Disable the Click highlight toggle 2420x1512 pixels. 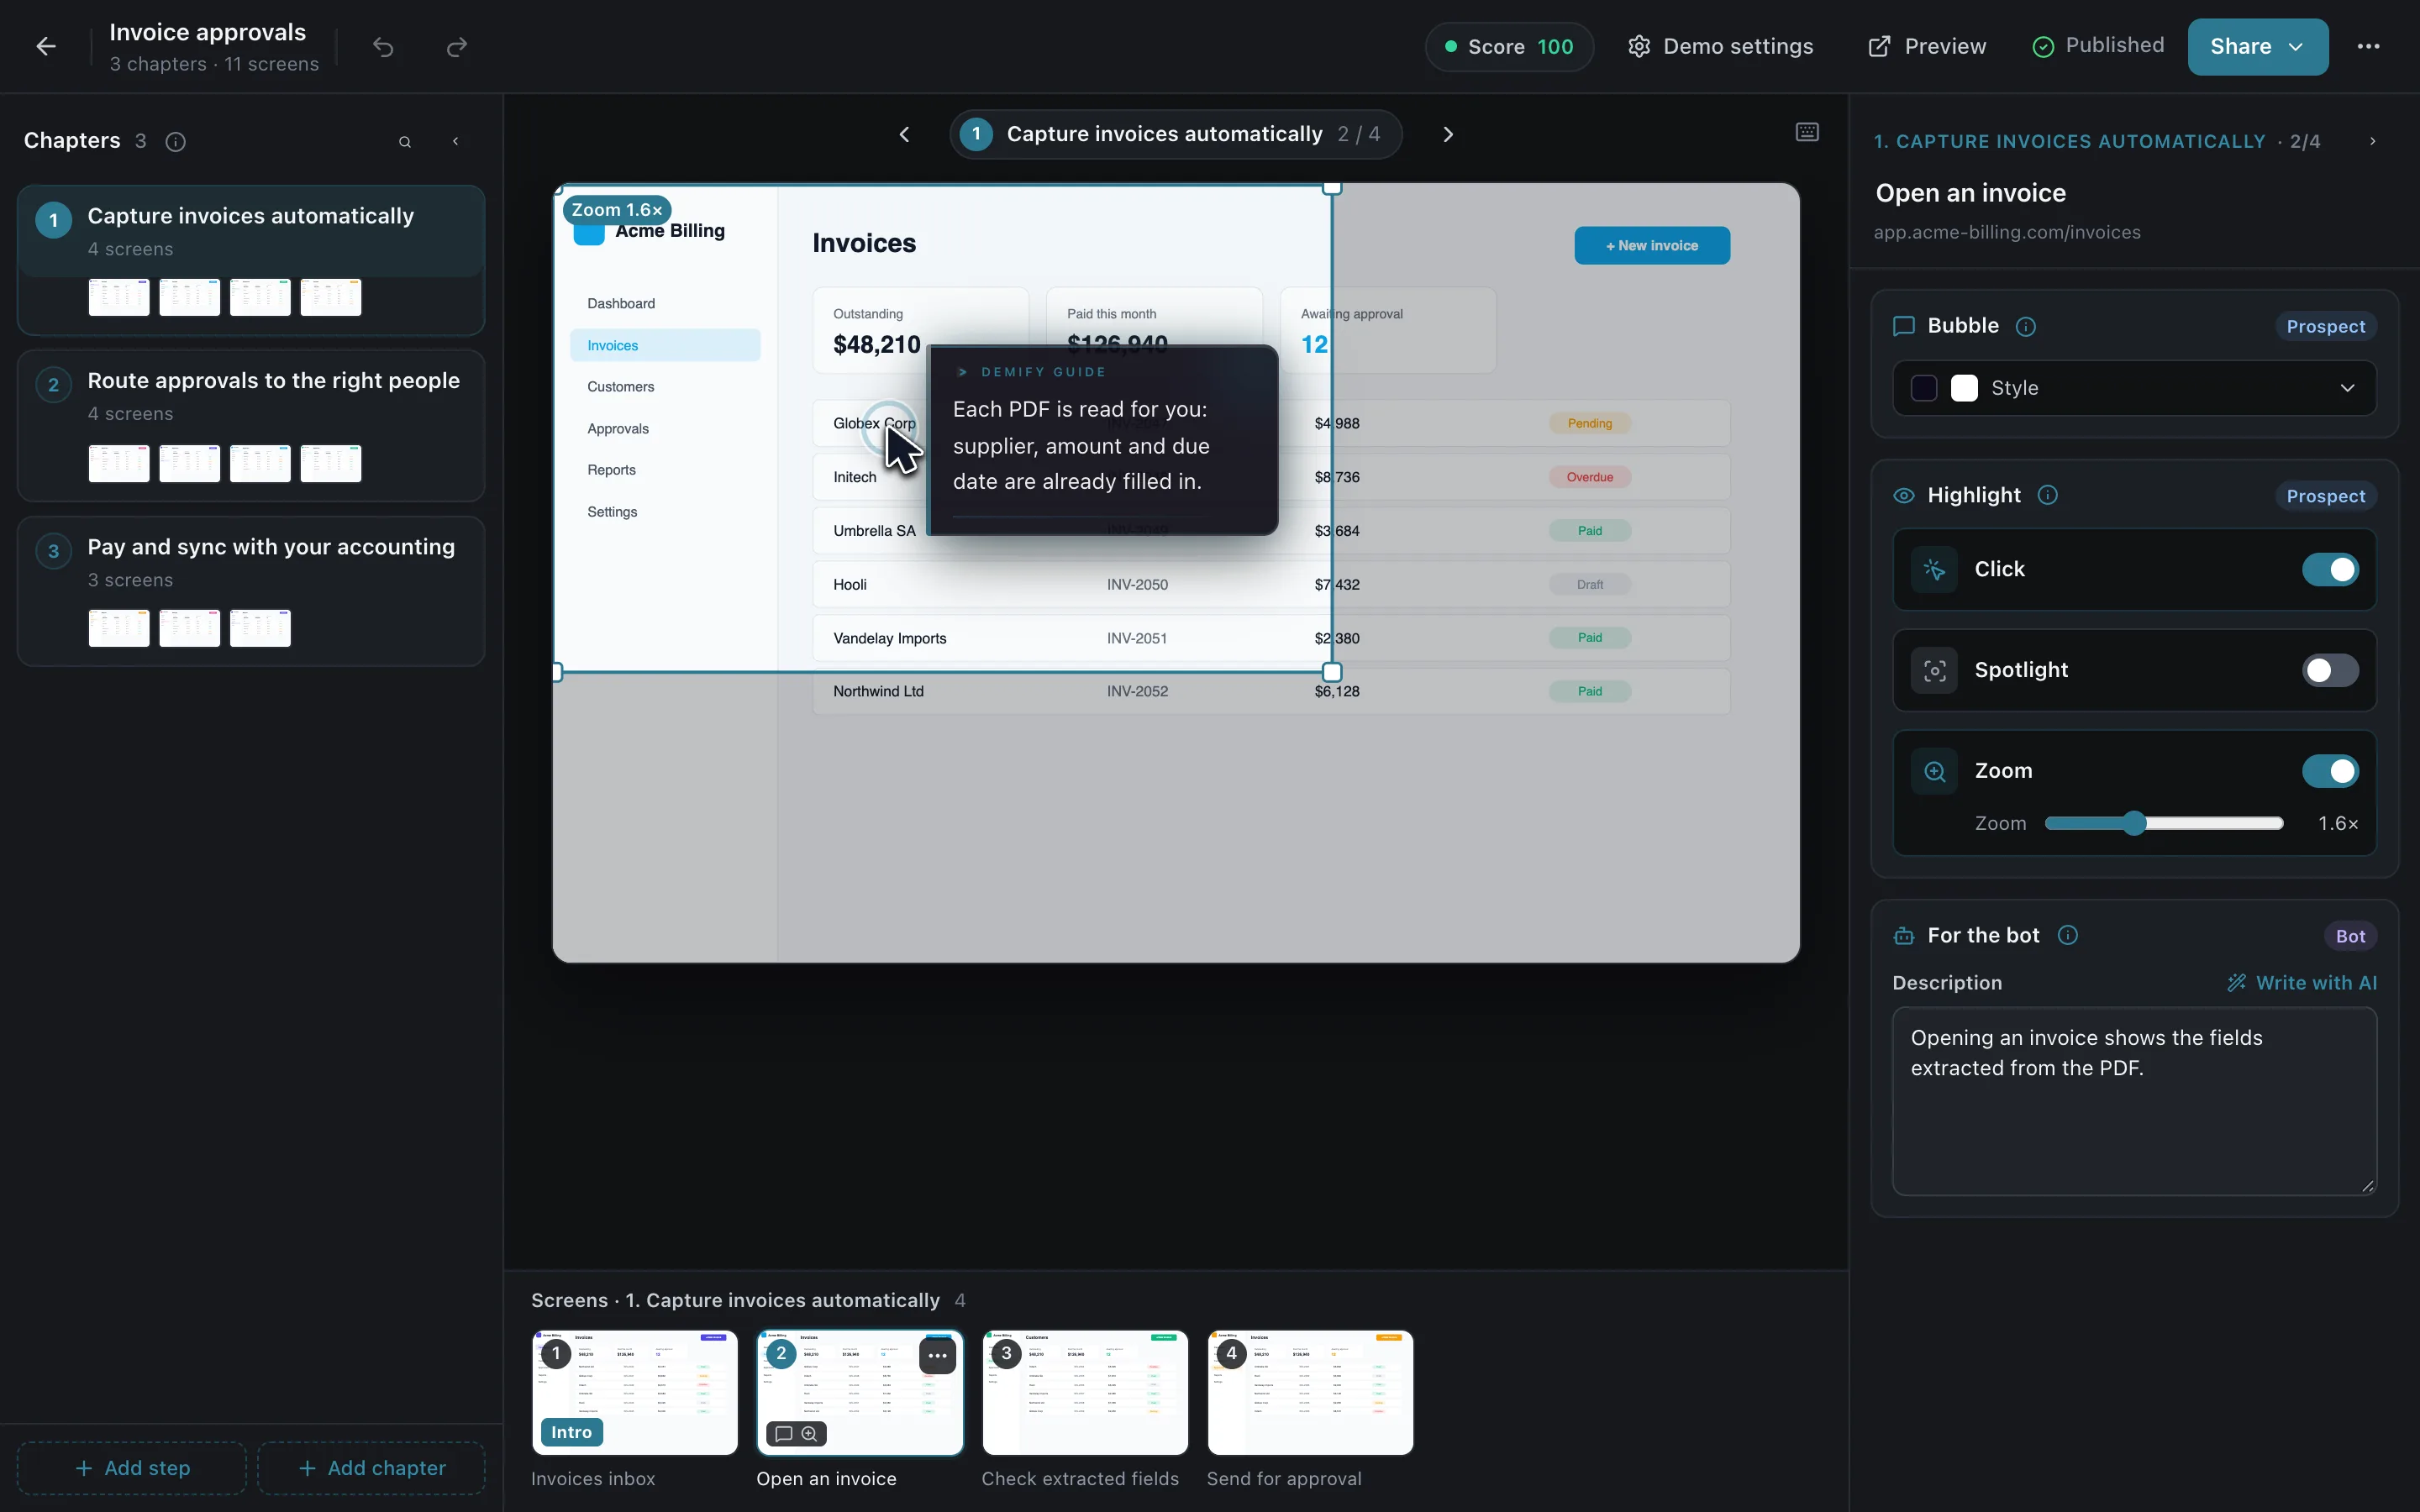tap(2330, 570)
